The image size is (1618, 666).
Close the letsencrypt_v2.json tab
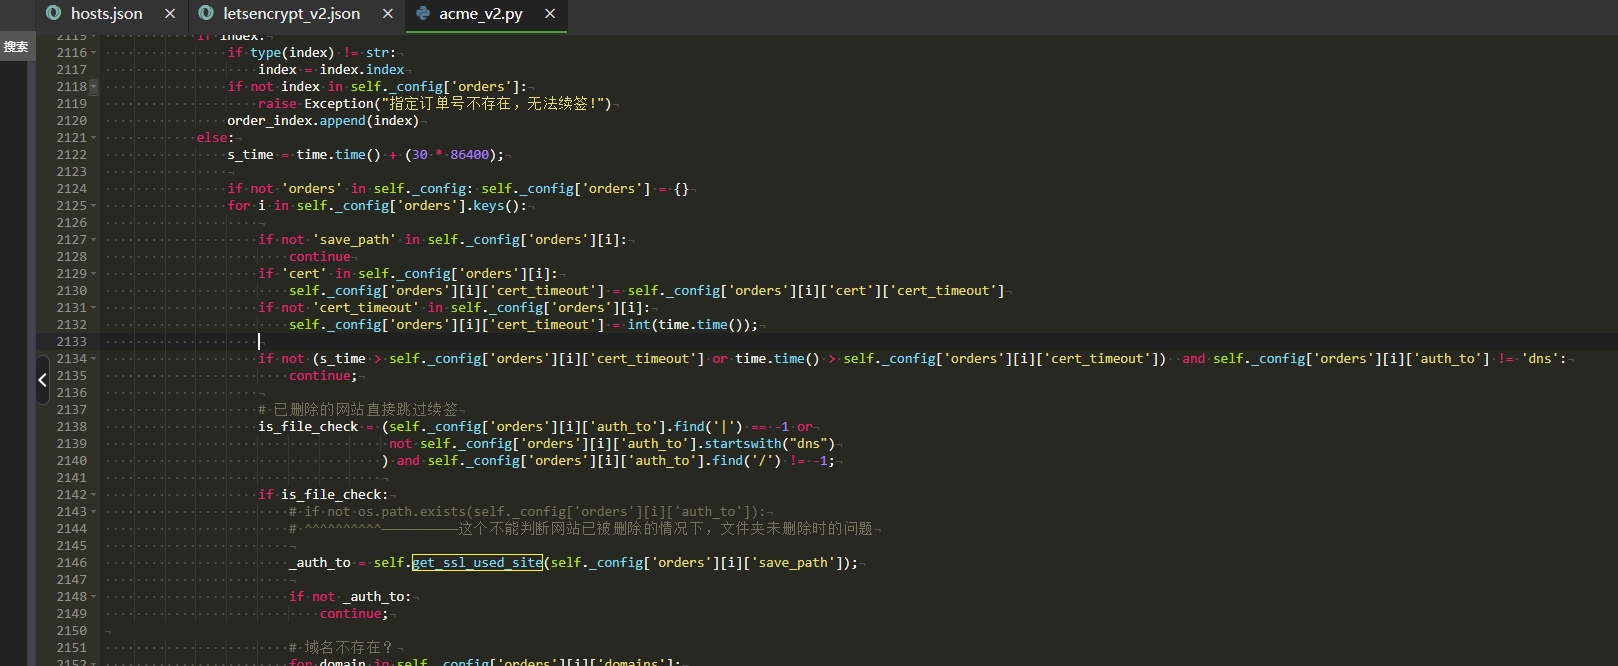coord(388,14)
